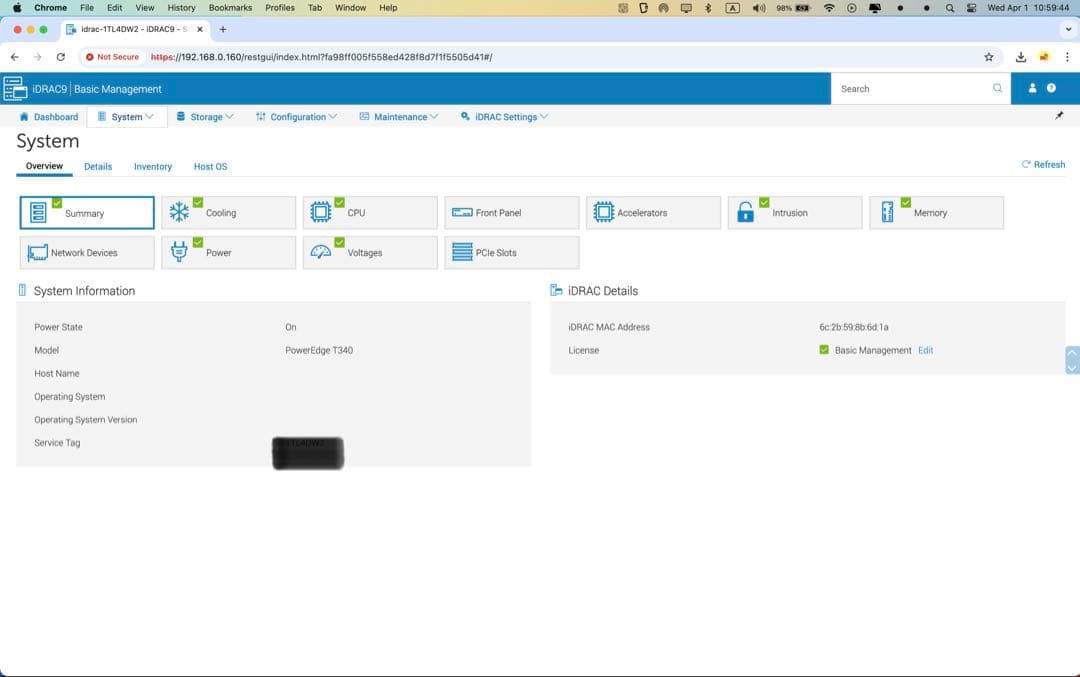
Task: Open the PCIe Slots tile
Action: (x=512, y=253)
